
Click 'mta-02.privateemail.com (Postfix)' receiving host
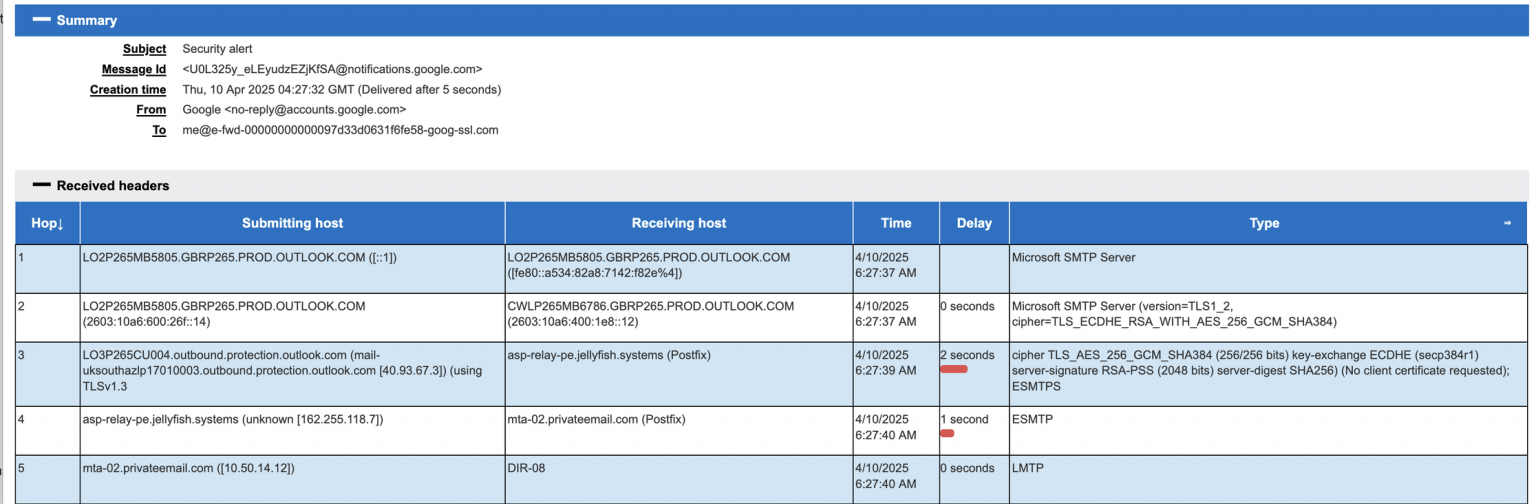coord(596,419)
